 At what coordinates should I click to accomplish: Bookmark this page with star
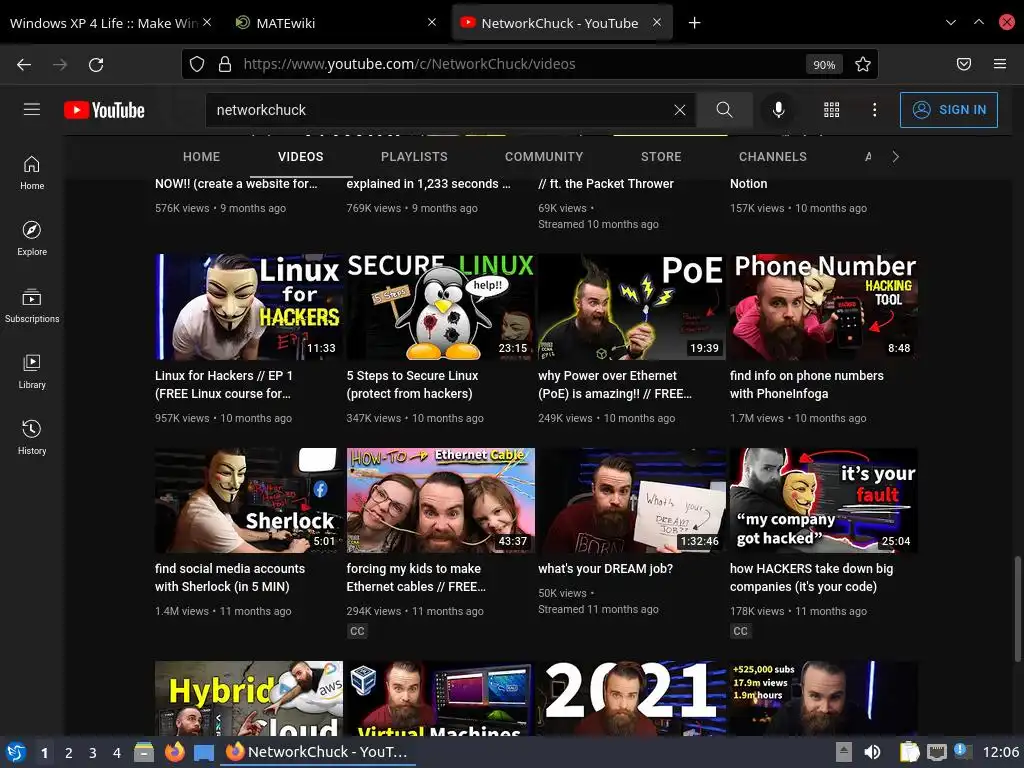pos(863,64)
